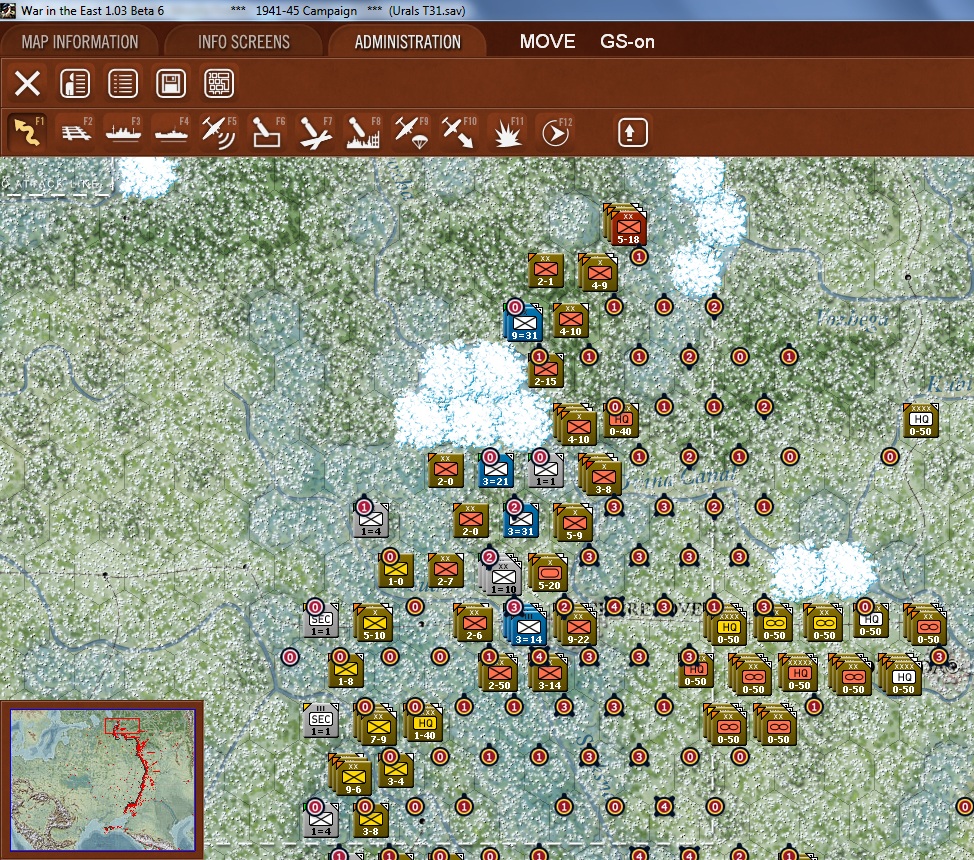The height and width of the screenshot is (860, 974).
Task: Select the 3-14 infantry counter
Action: (548, 674)
